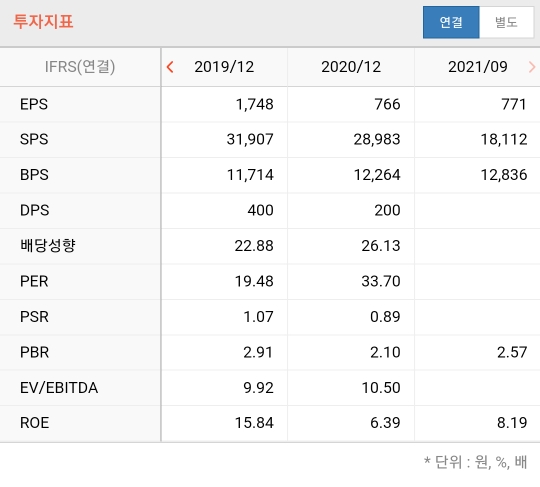
Task: Select SPS value 28,983
Action: coord(377,140)
